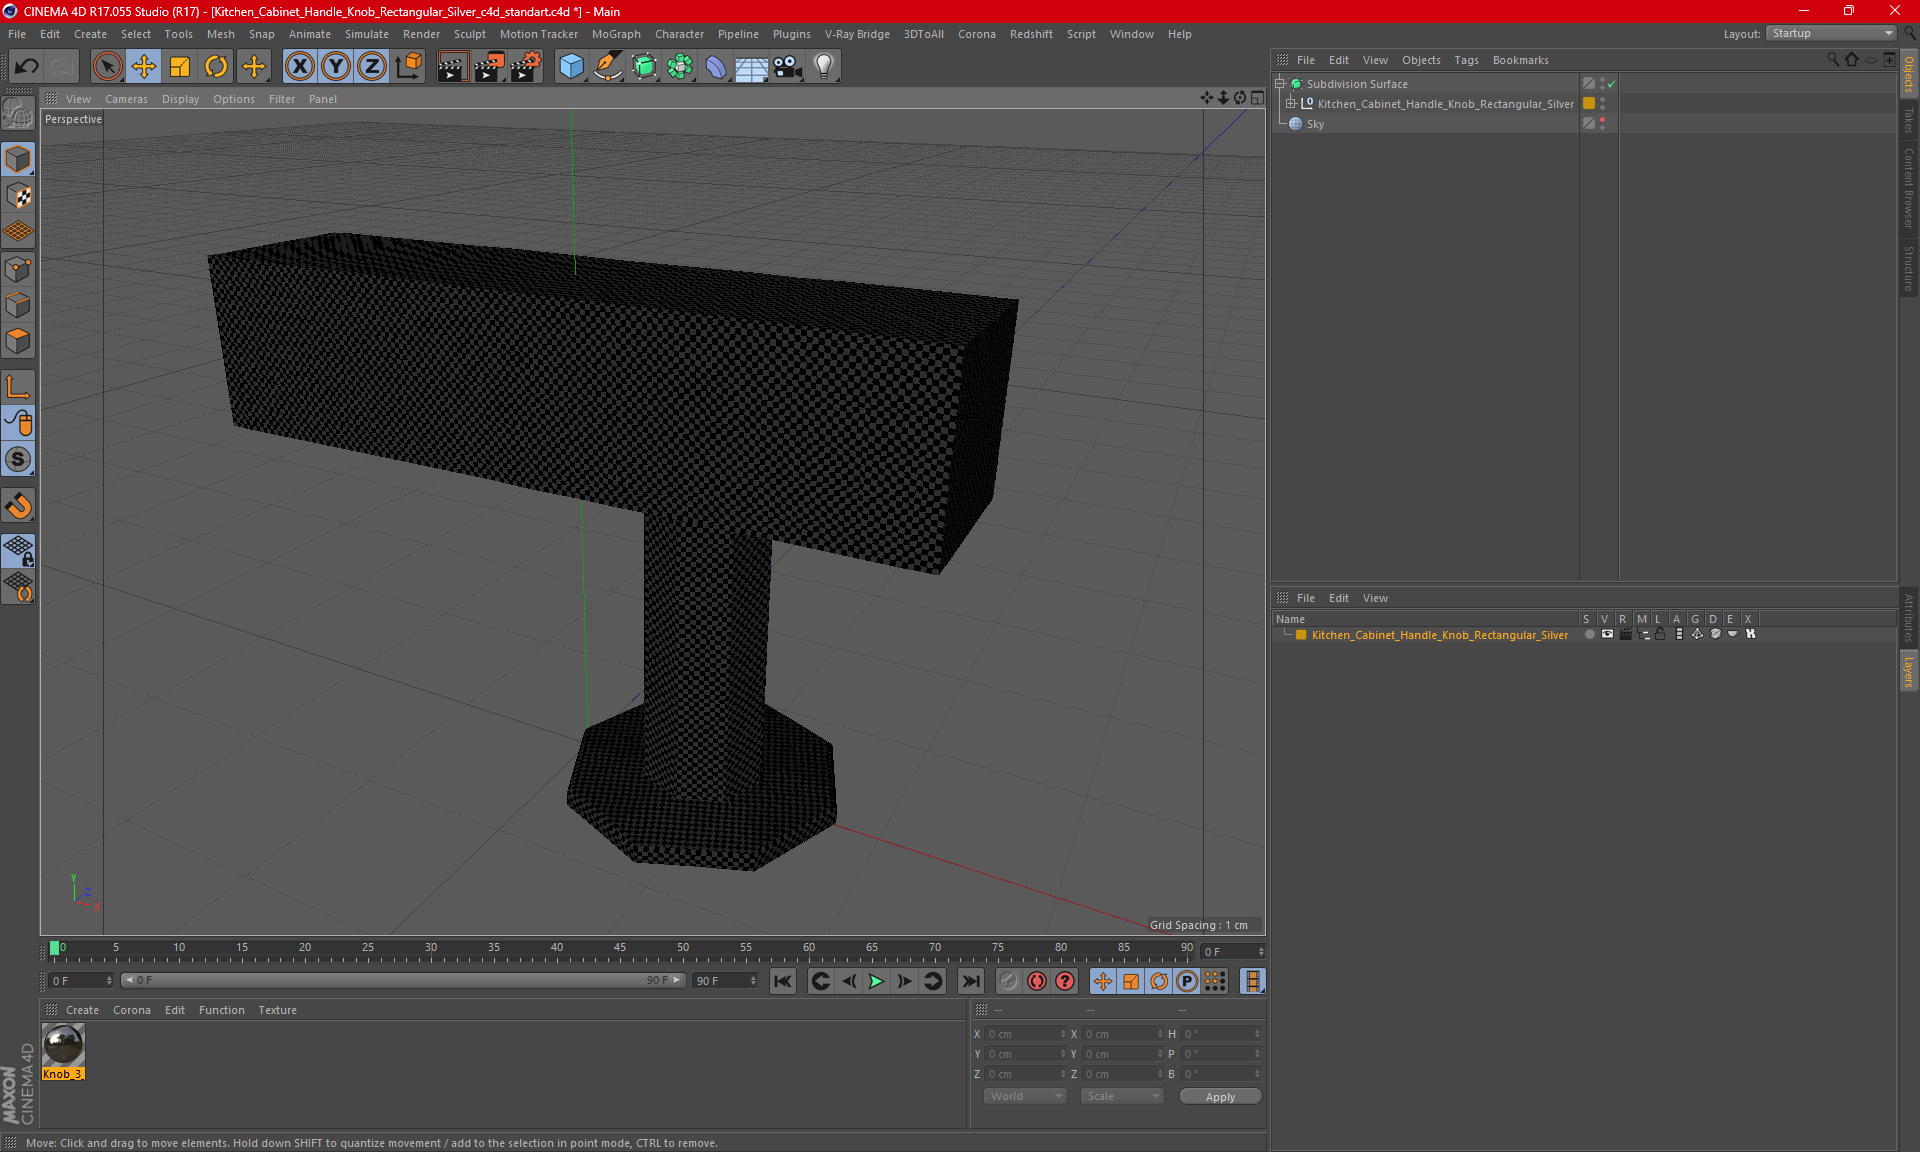1920x1152 pixels.
Task: Open the Array/MoGraph green icon
Action: pos(680,67)
